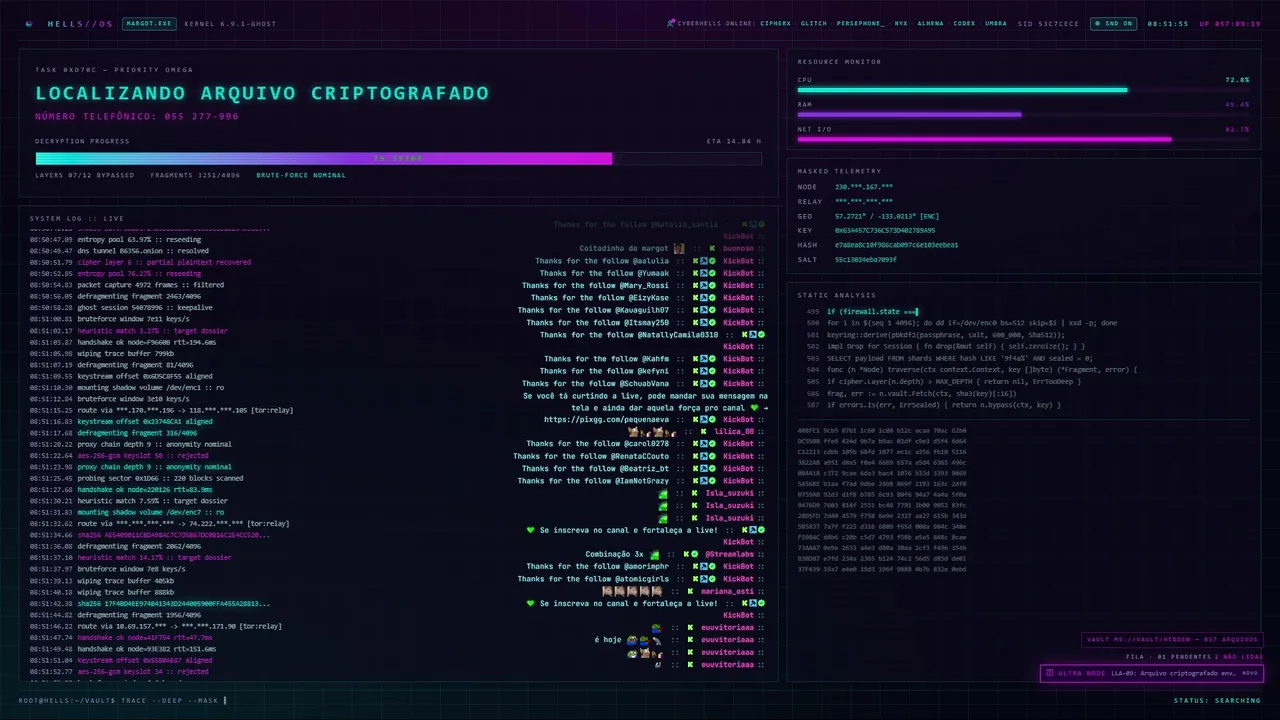Viewport: 1280px width, 720px height.
Task: Click the verified badge in the @IamNotGrazy row
Action: pyautogui.click(x=712, y=481)
